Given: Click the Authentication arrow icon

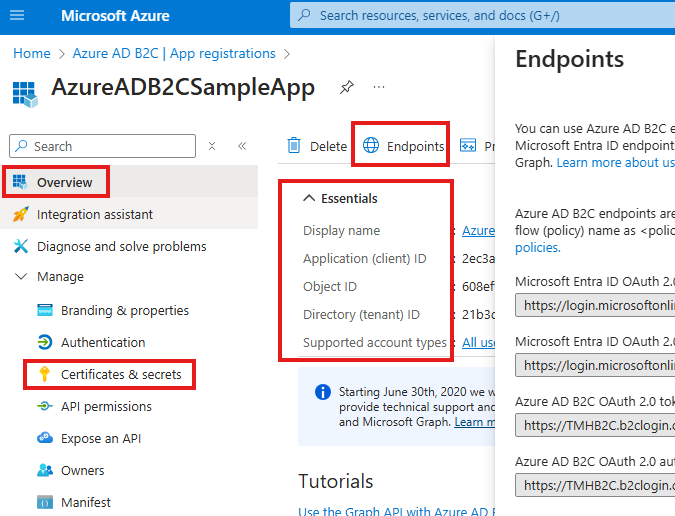Looking at the screenshot, I should (45, 342).
